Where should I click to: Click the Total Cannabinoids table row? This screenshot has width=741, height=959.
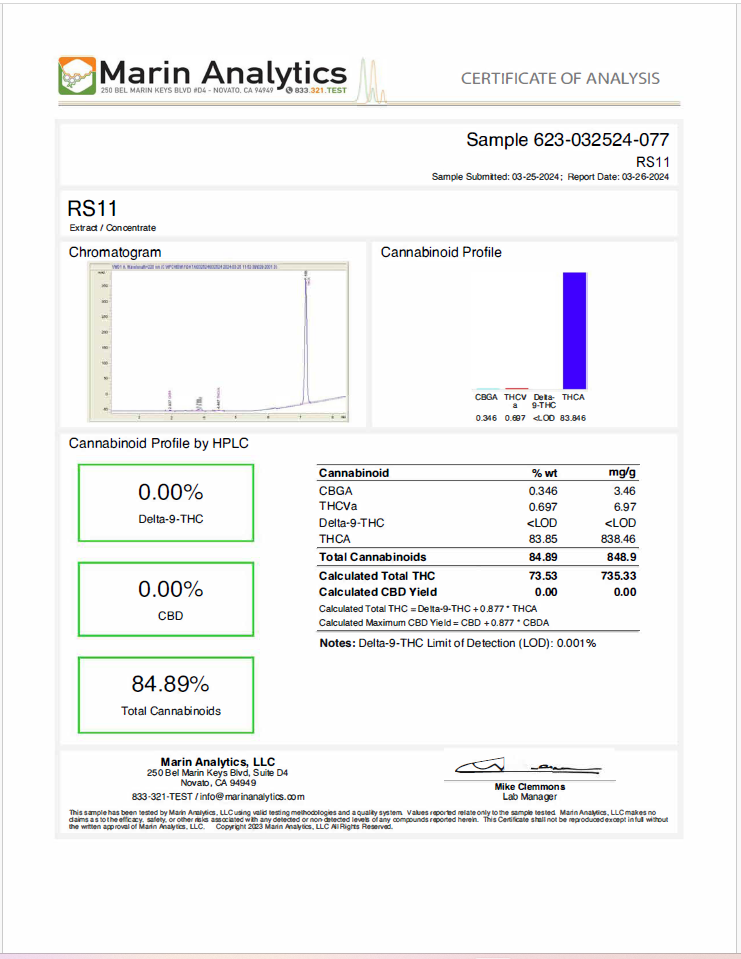[477, 557]
